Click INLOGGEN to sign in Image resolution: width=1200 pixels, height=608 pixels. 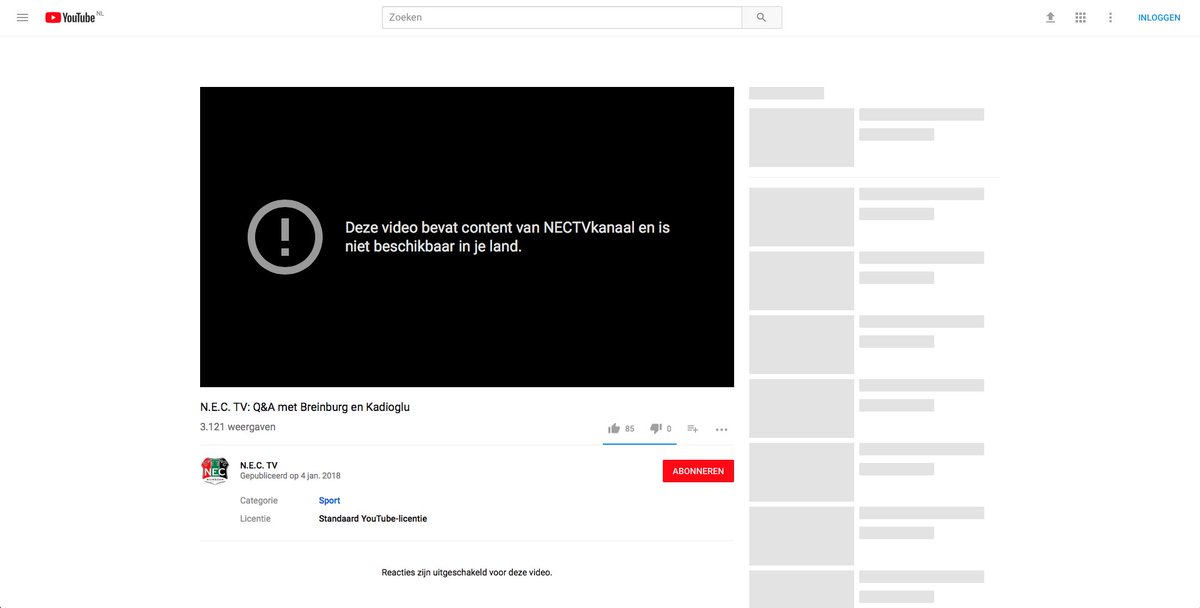tap(1159, 18)
